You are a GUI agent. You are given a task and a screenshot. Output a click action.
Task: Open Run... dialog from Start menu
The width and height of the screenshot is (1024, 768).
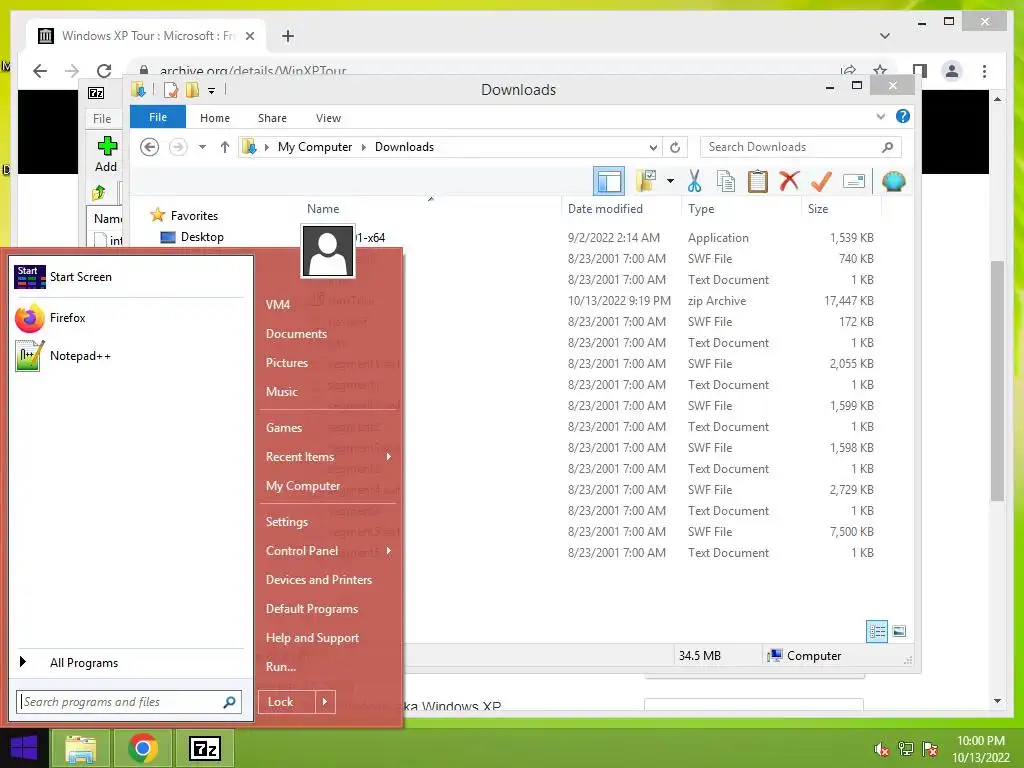click(281, 667)
